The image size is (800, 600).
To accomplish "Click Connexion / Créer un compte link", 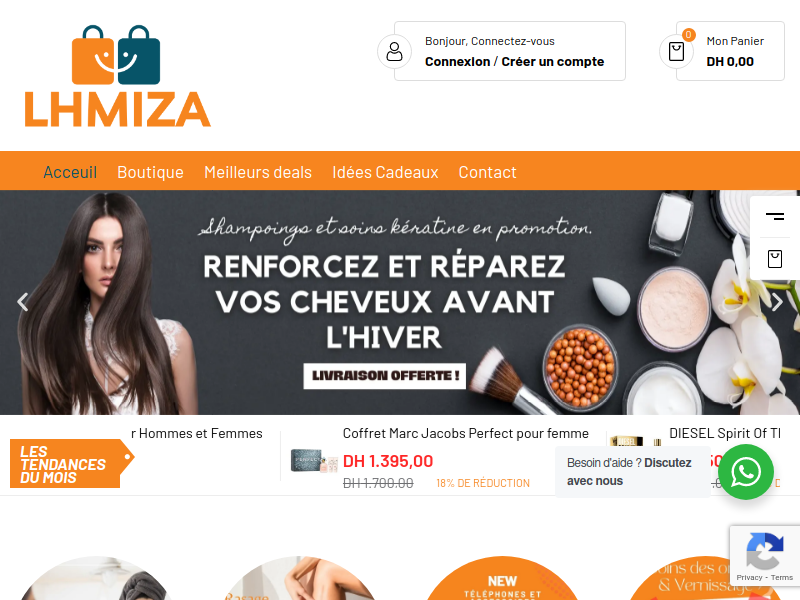I will (x=514, y=62).
